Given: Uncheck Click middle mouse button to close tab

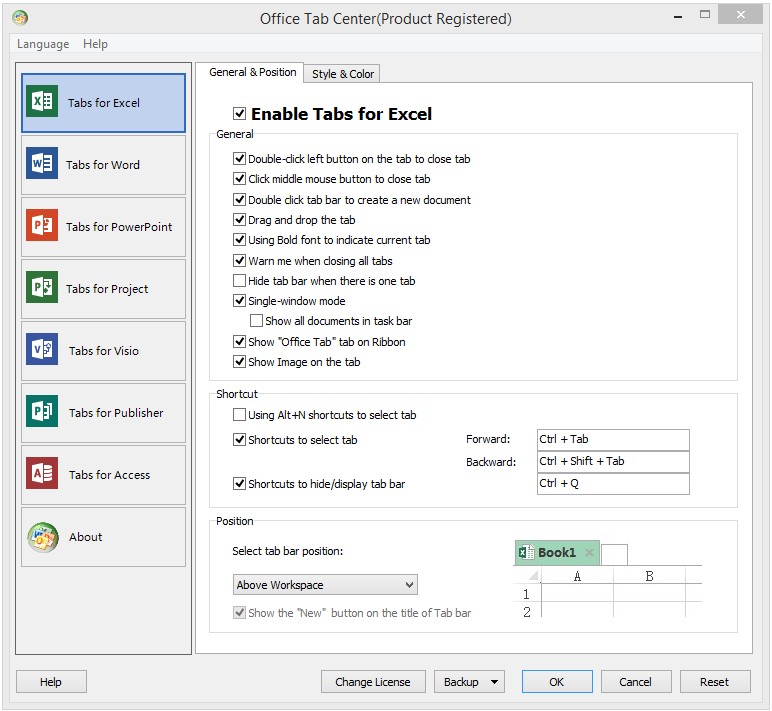Looking at the screenshot, I should click(239, 179).
